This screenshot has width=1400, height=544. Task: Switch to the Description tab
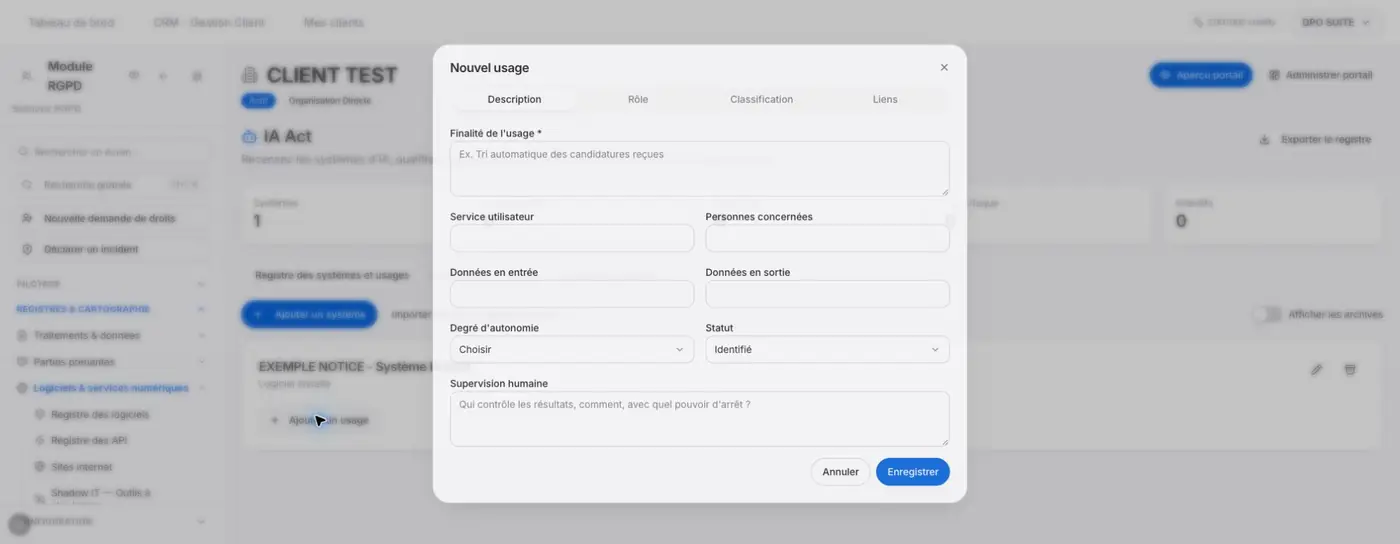click(x=514, y=99)
